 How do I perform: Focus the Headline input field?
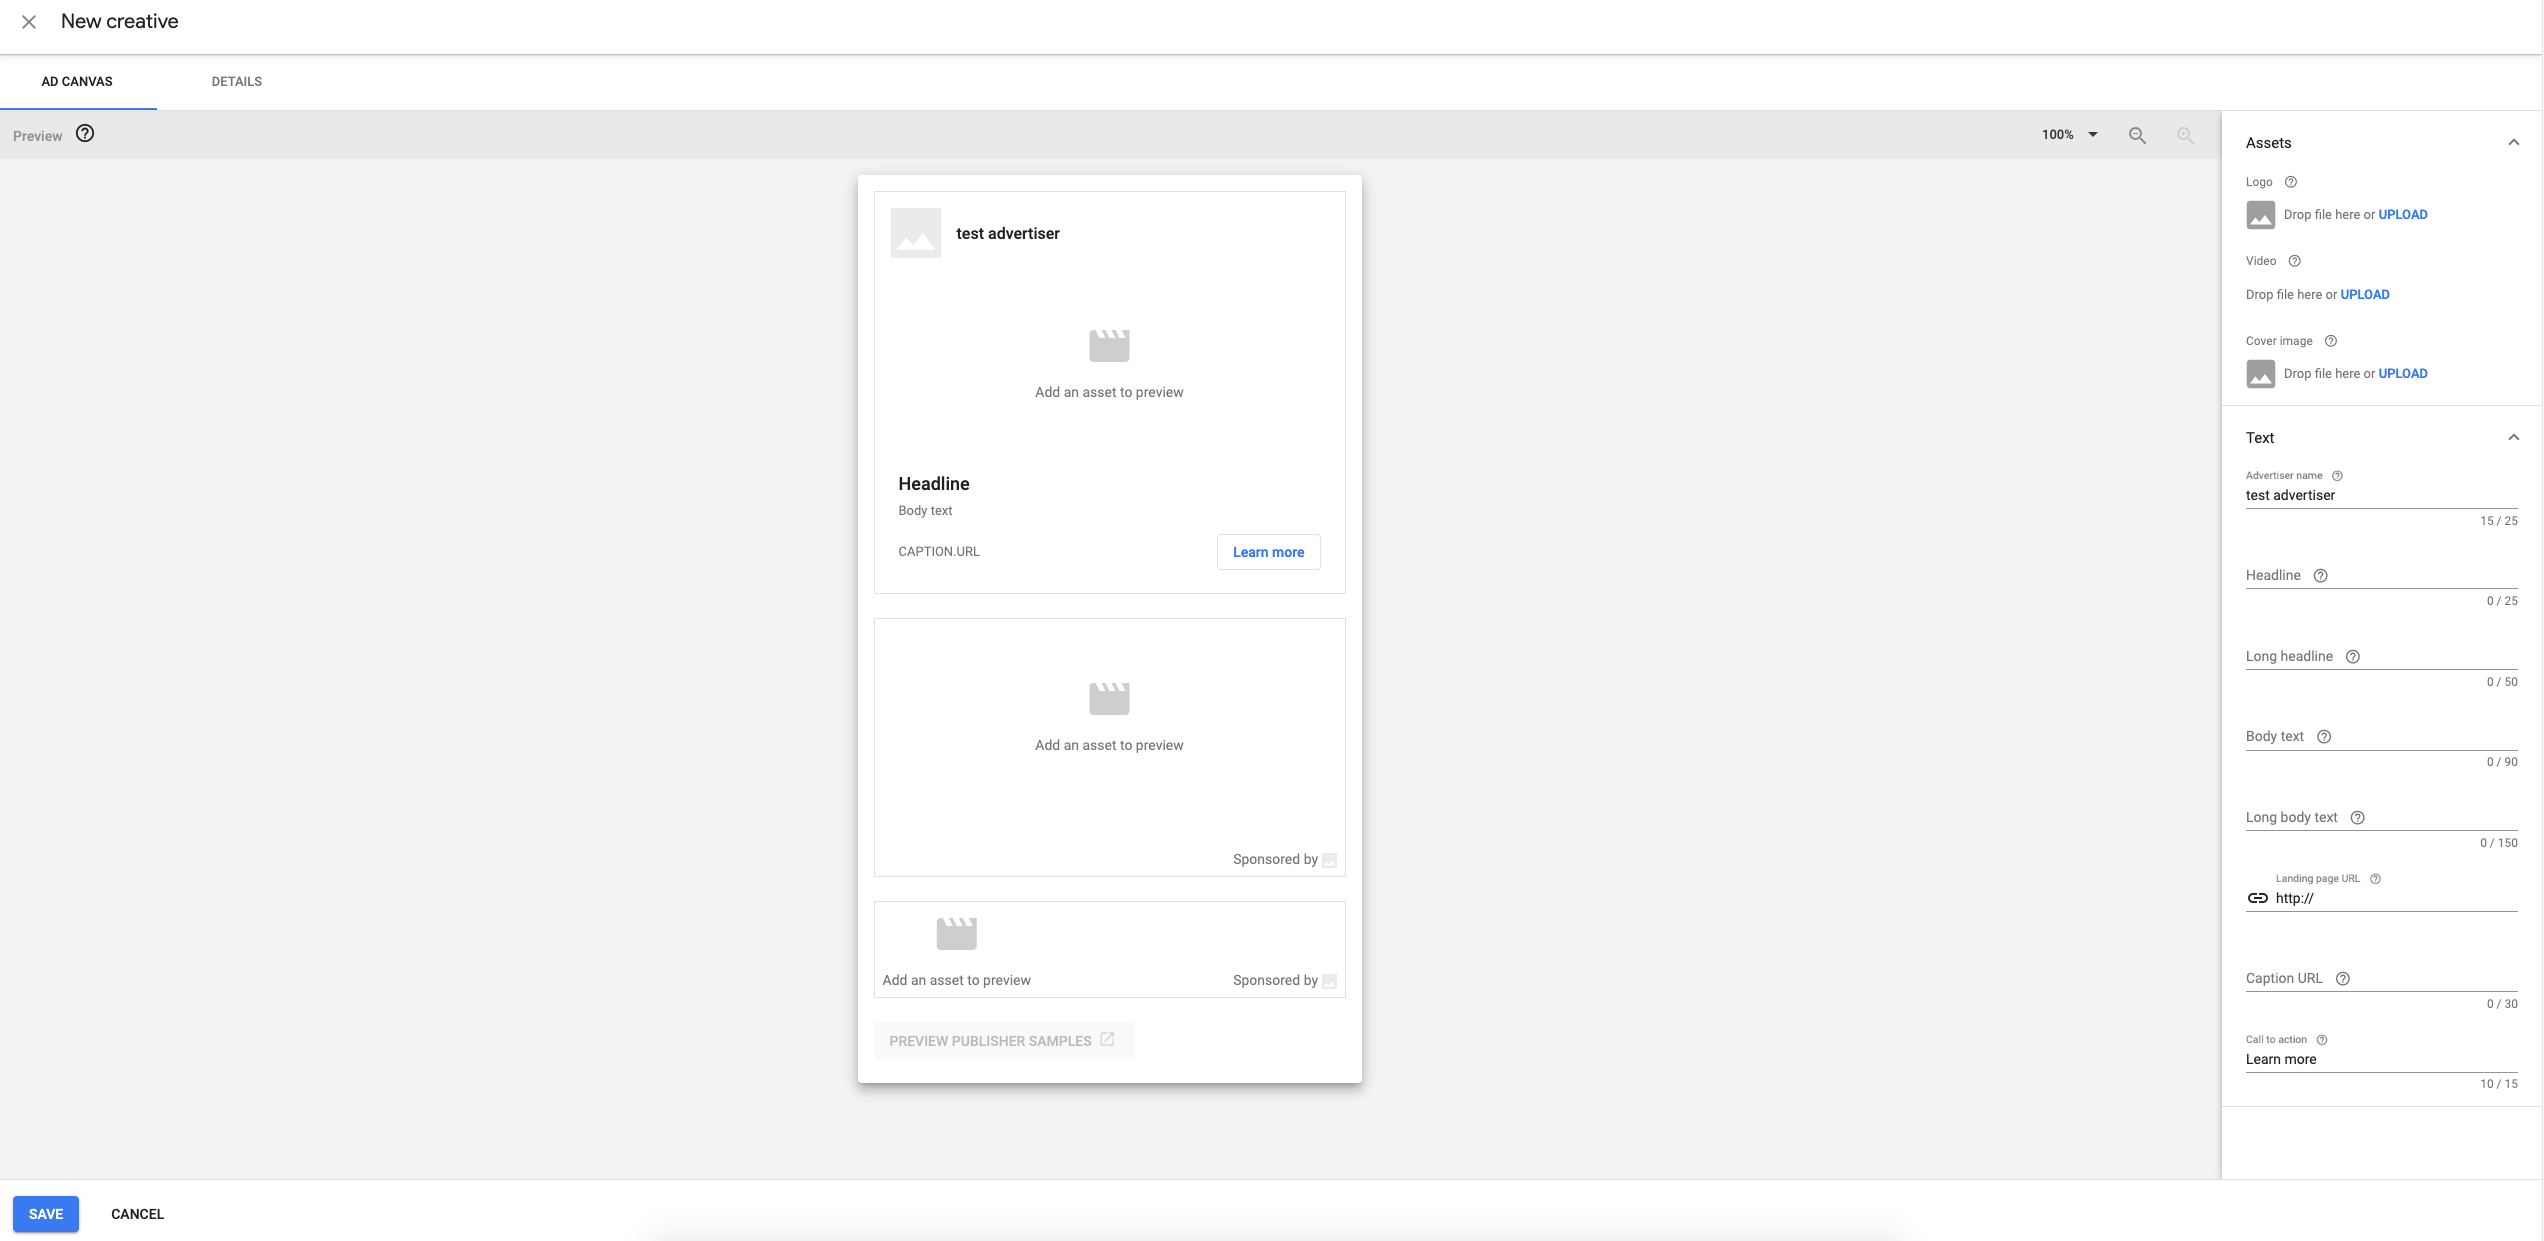coord(2381,576)
